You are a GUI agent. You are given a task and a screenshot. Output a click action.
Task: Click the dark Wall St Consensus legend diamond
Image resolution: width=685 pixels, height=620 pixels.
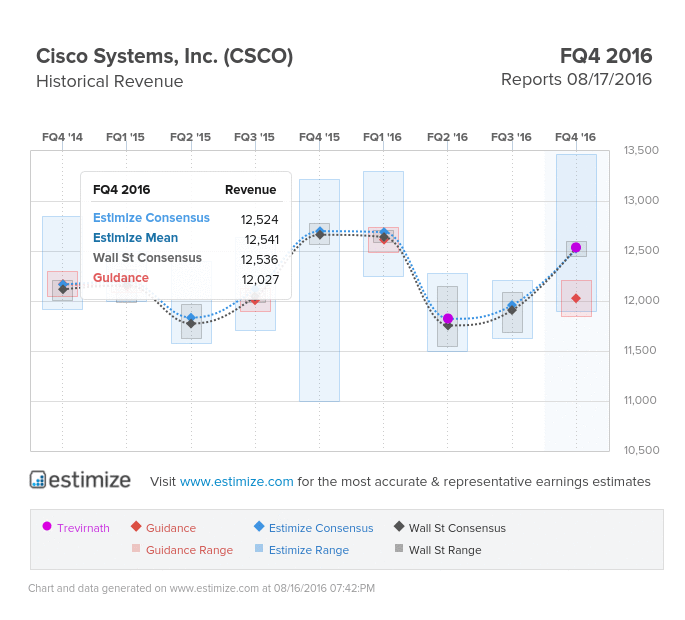coord(399,526)
